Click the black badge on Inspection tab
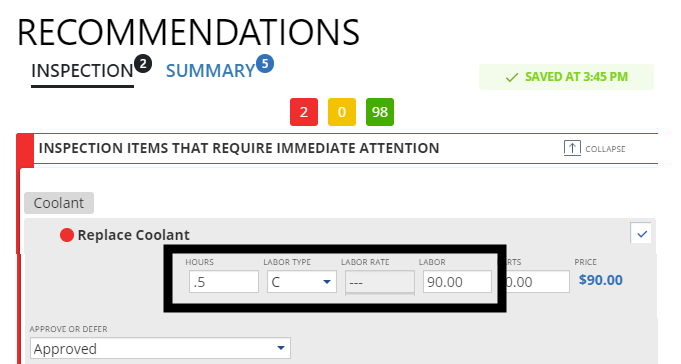The height and width of the screenshot is (364, 681). click(x=143, y=64)
